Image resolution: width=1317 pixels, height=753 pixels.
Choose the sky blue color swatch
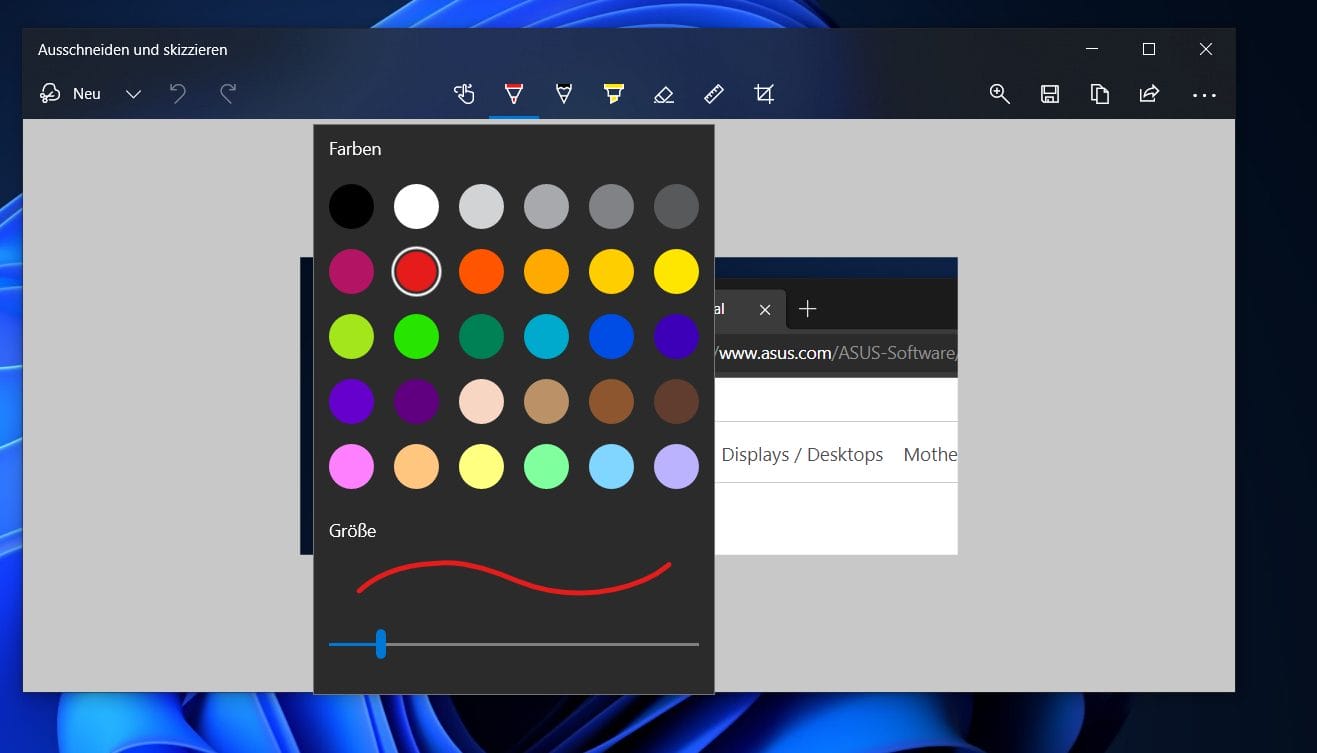click(x=611, y=466)
